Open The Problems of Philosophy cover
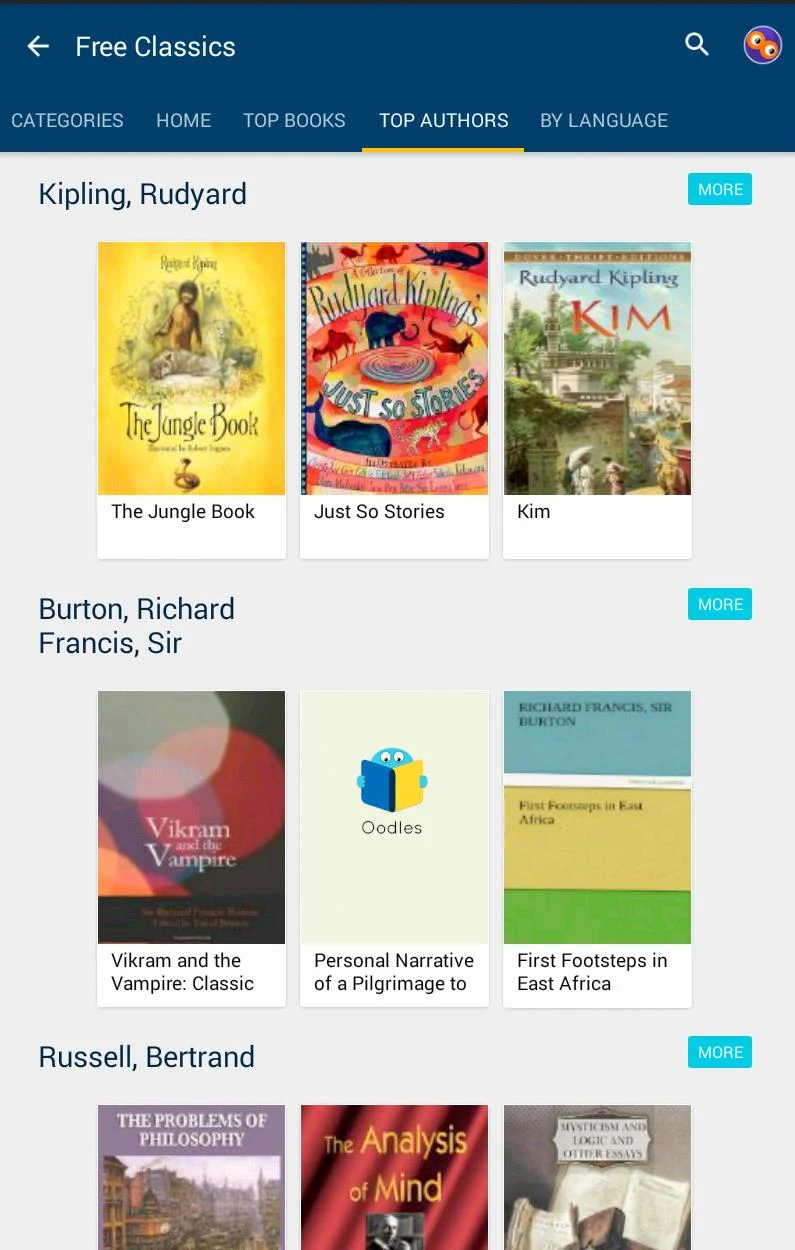 point(191,1177)
